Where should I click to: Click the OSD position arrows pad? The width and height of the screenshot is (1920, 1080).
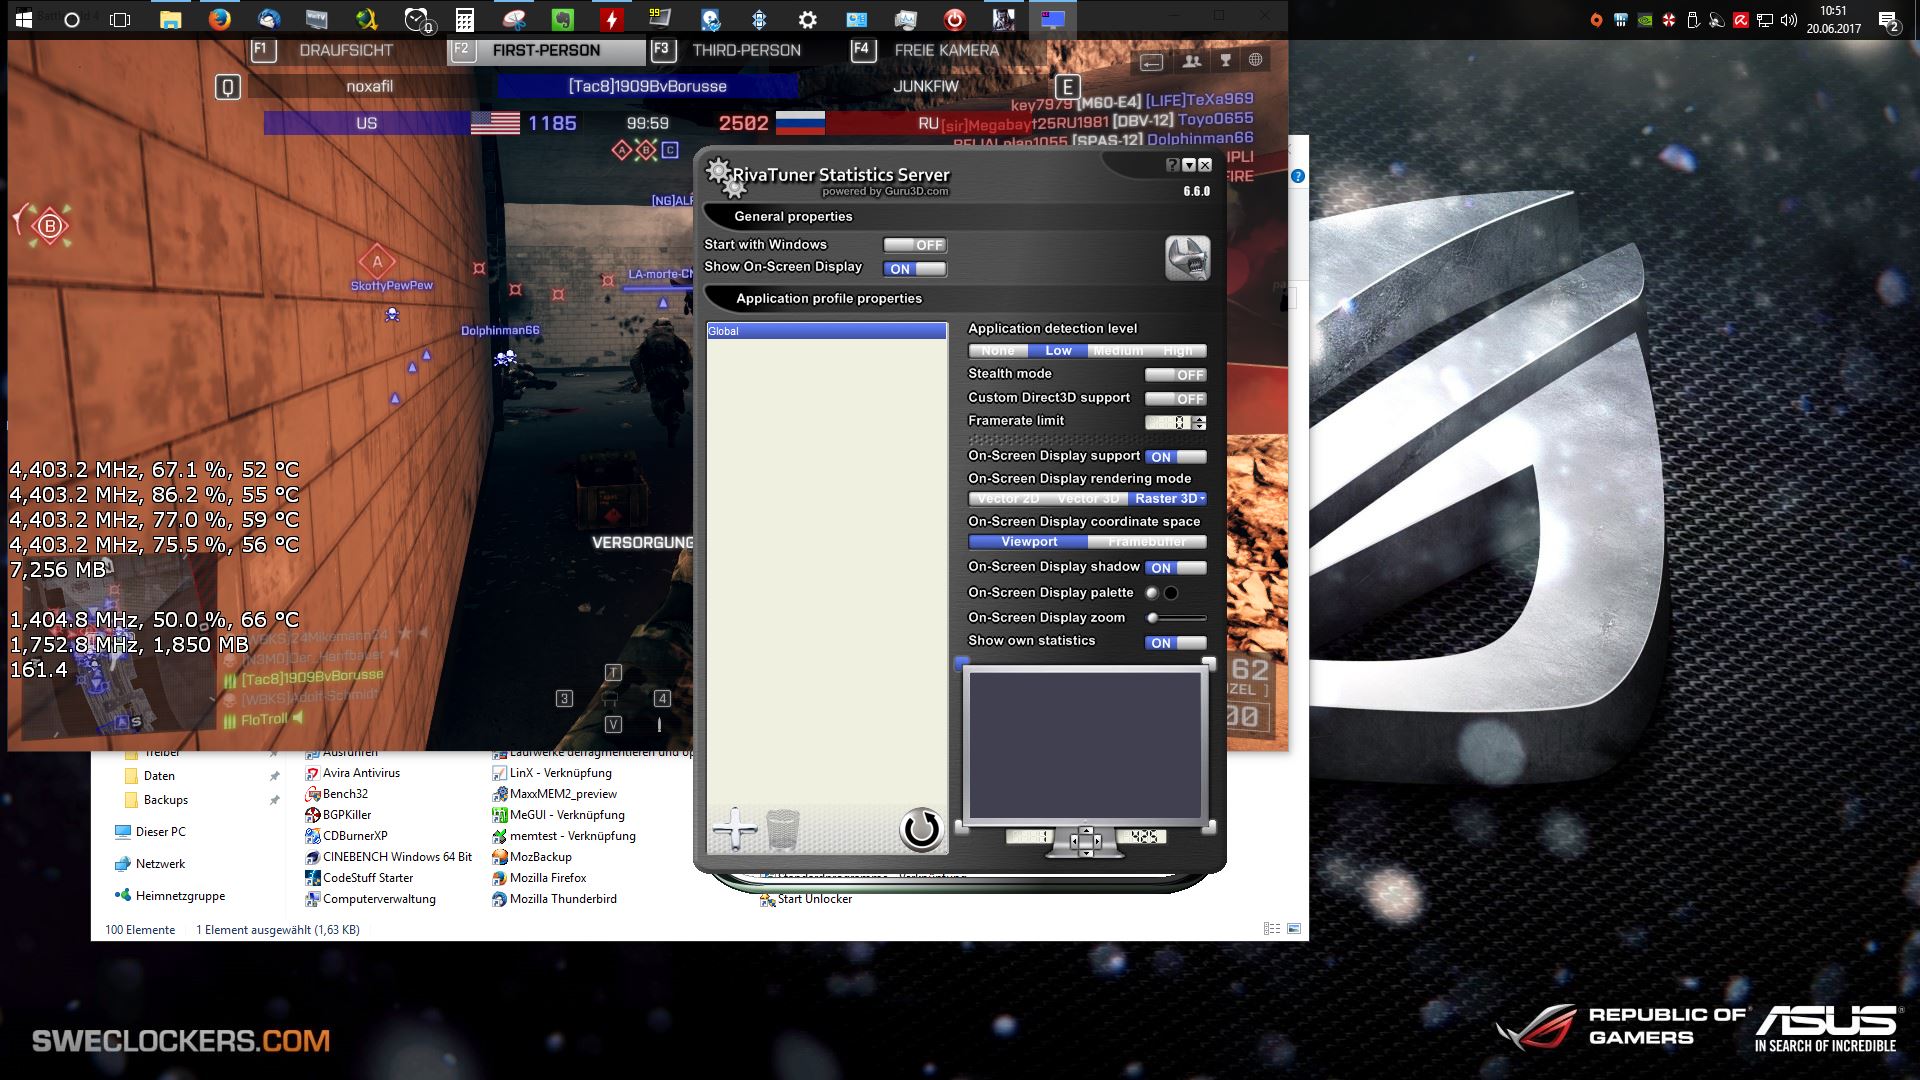pyautogui.click(x=1086, y=840)
